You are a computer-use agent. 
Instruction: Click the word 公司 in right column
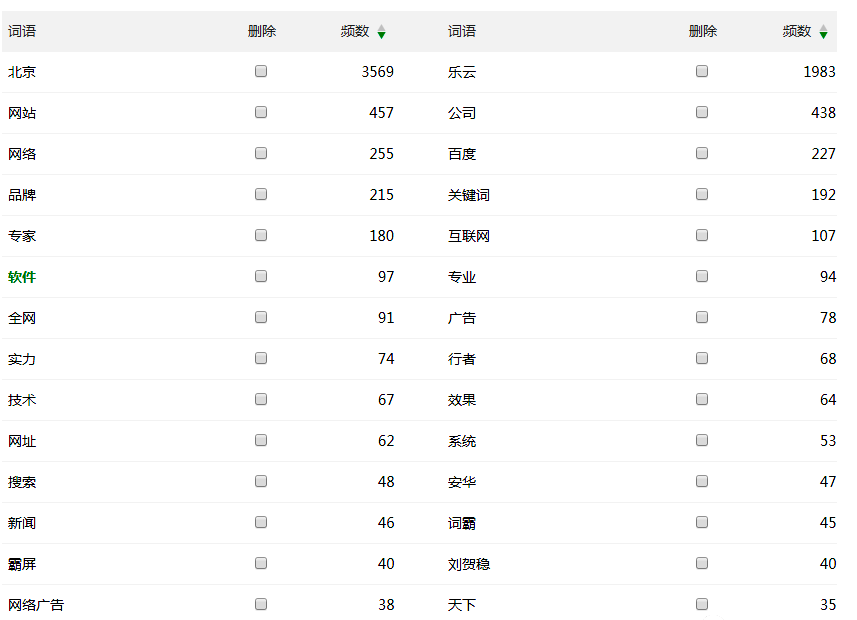tap(462, 113)
